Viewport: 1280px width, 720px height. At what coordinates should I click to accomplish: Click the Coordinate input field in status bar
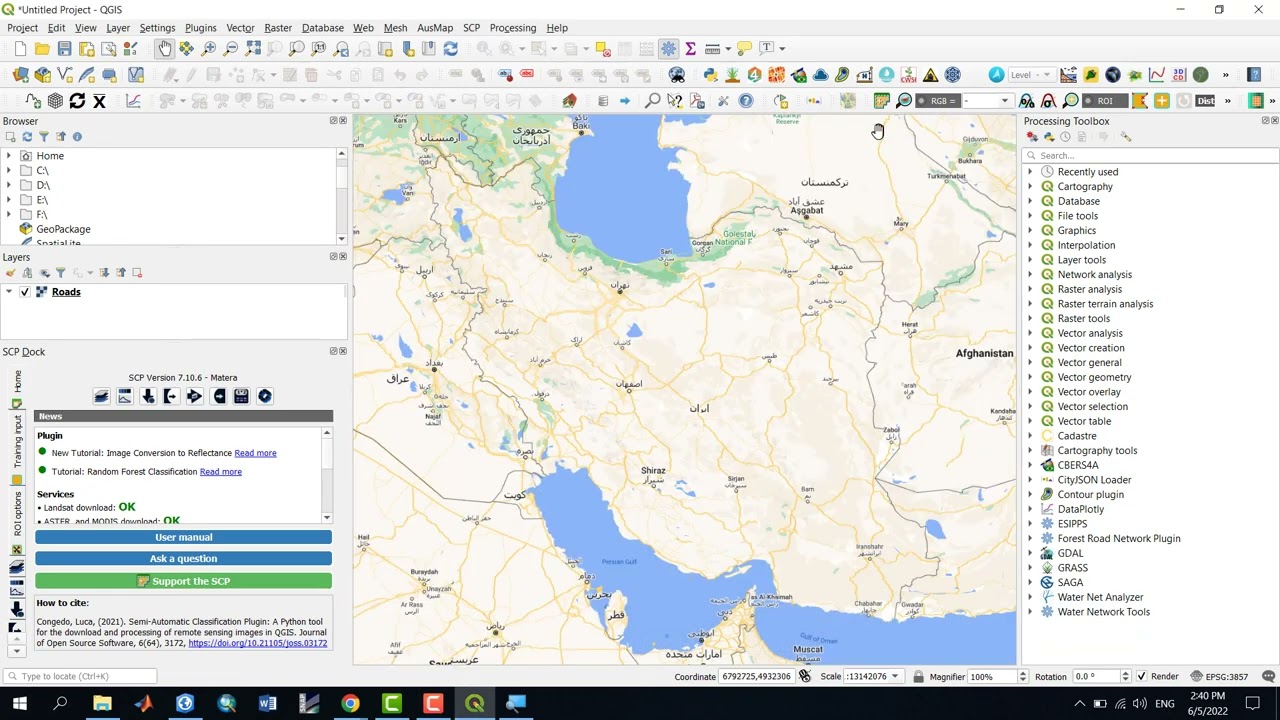[x=757, y=677]
